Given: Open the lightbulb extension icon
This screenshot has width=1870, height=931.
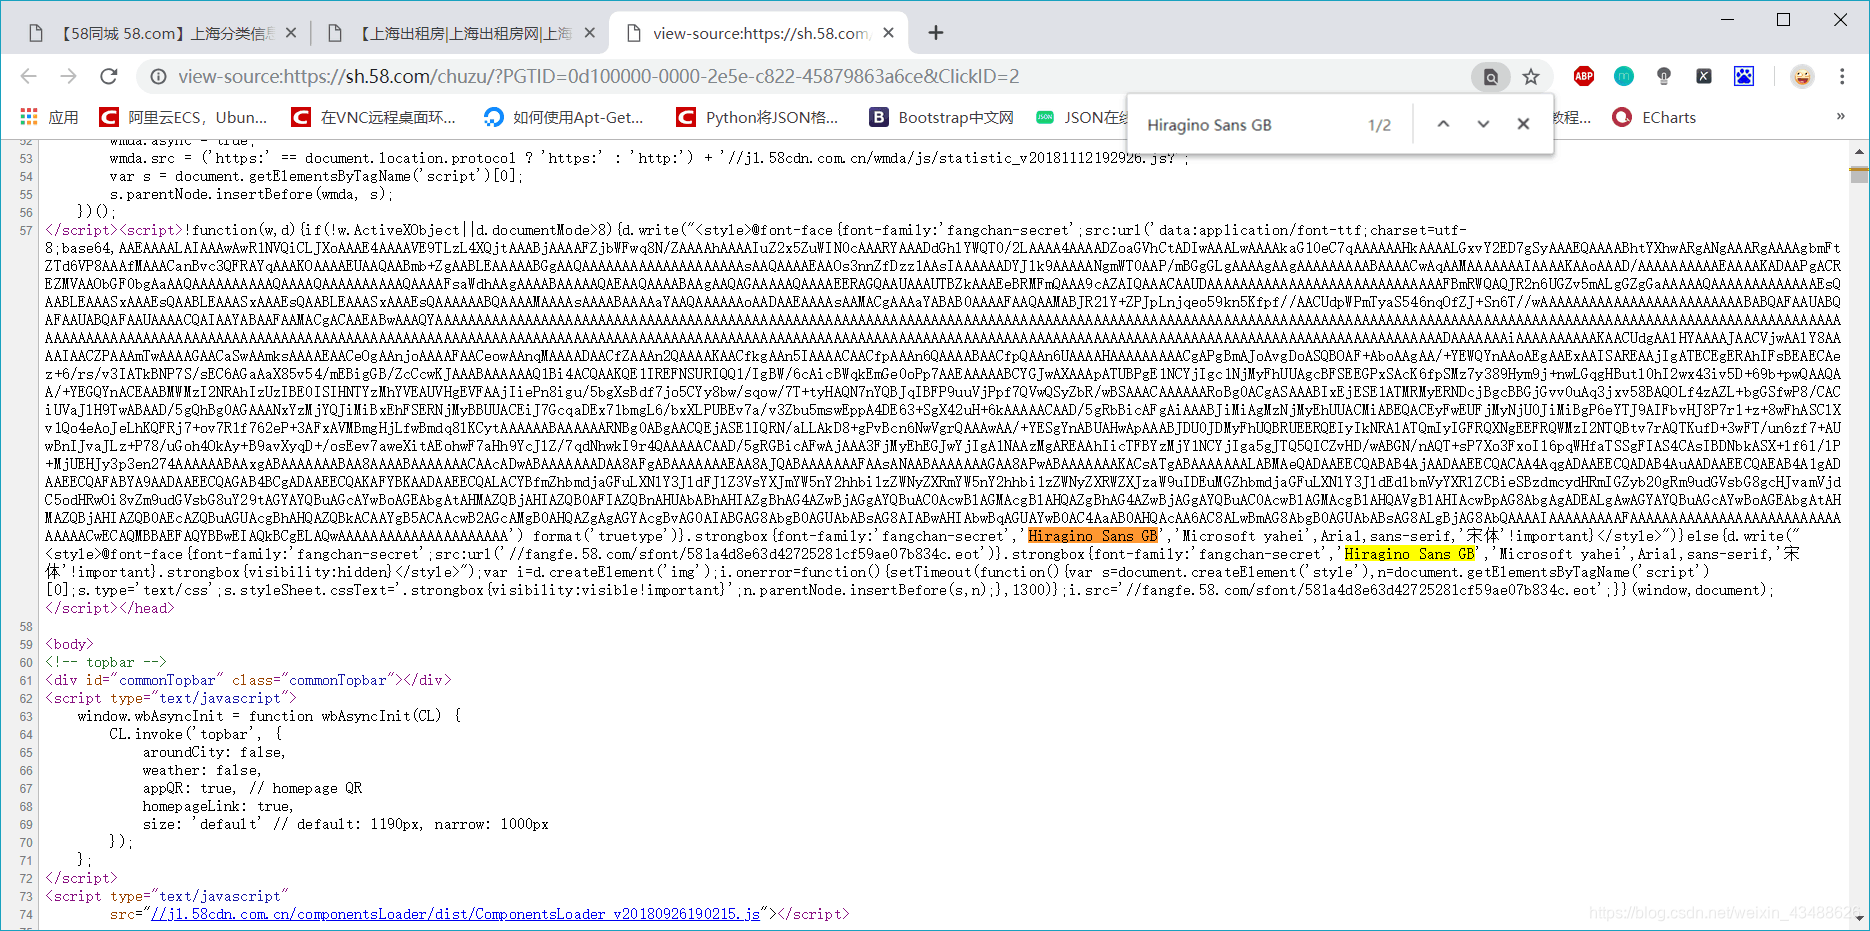Looking at the screenshot, I should (1664, 76).
